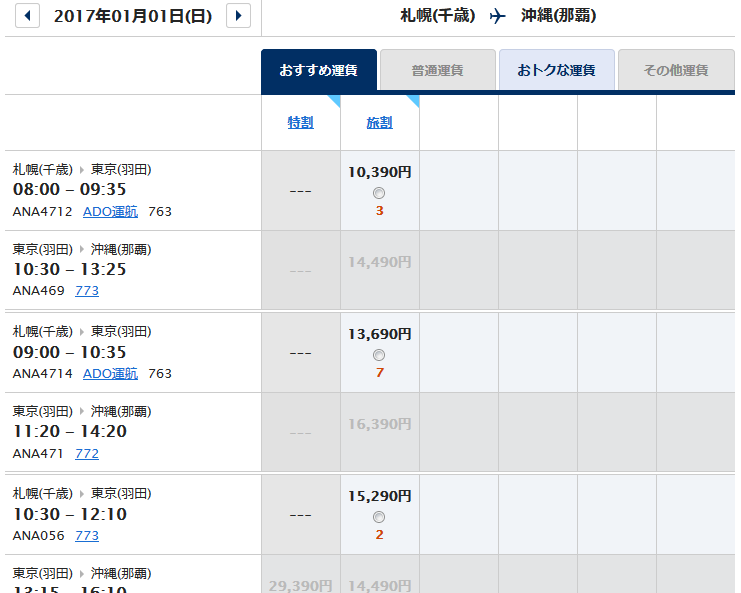
Task: Click the seats-left number 3
Action: pyautogui.click(x=379, y=211)
